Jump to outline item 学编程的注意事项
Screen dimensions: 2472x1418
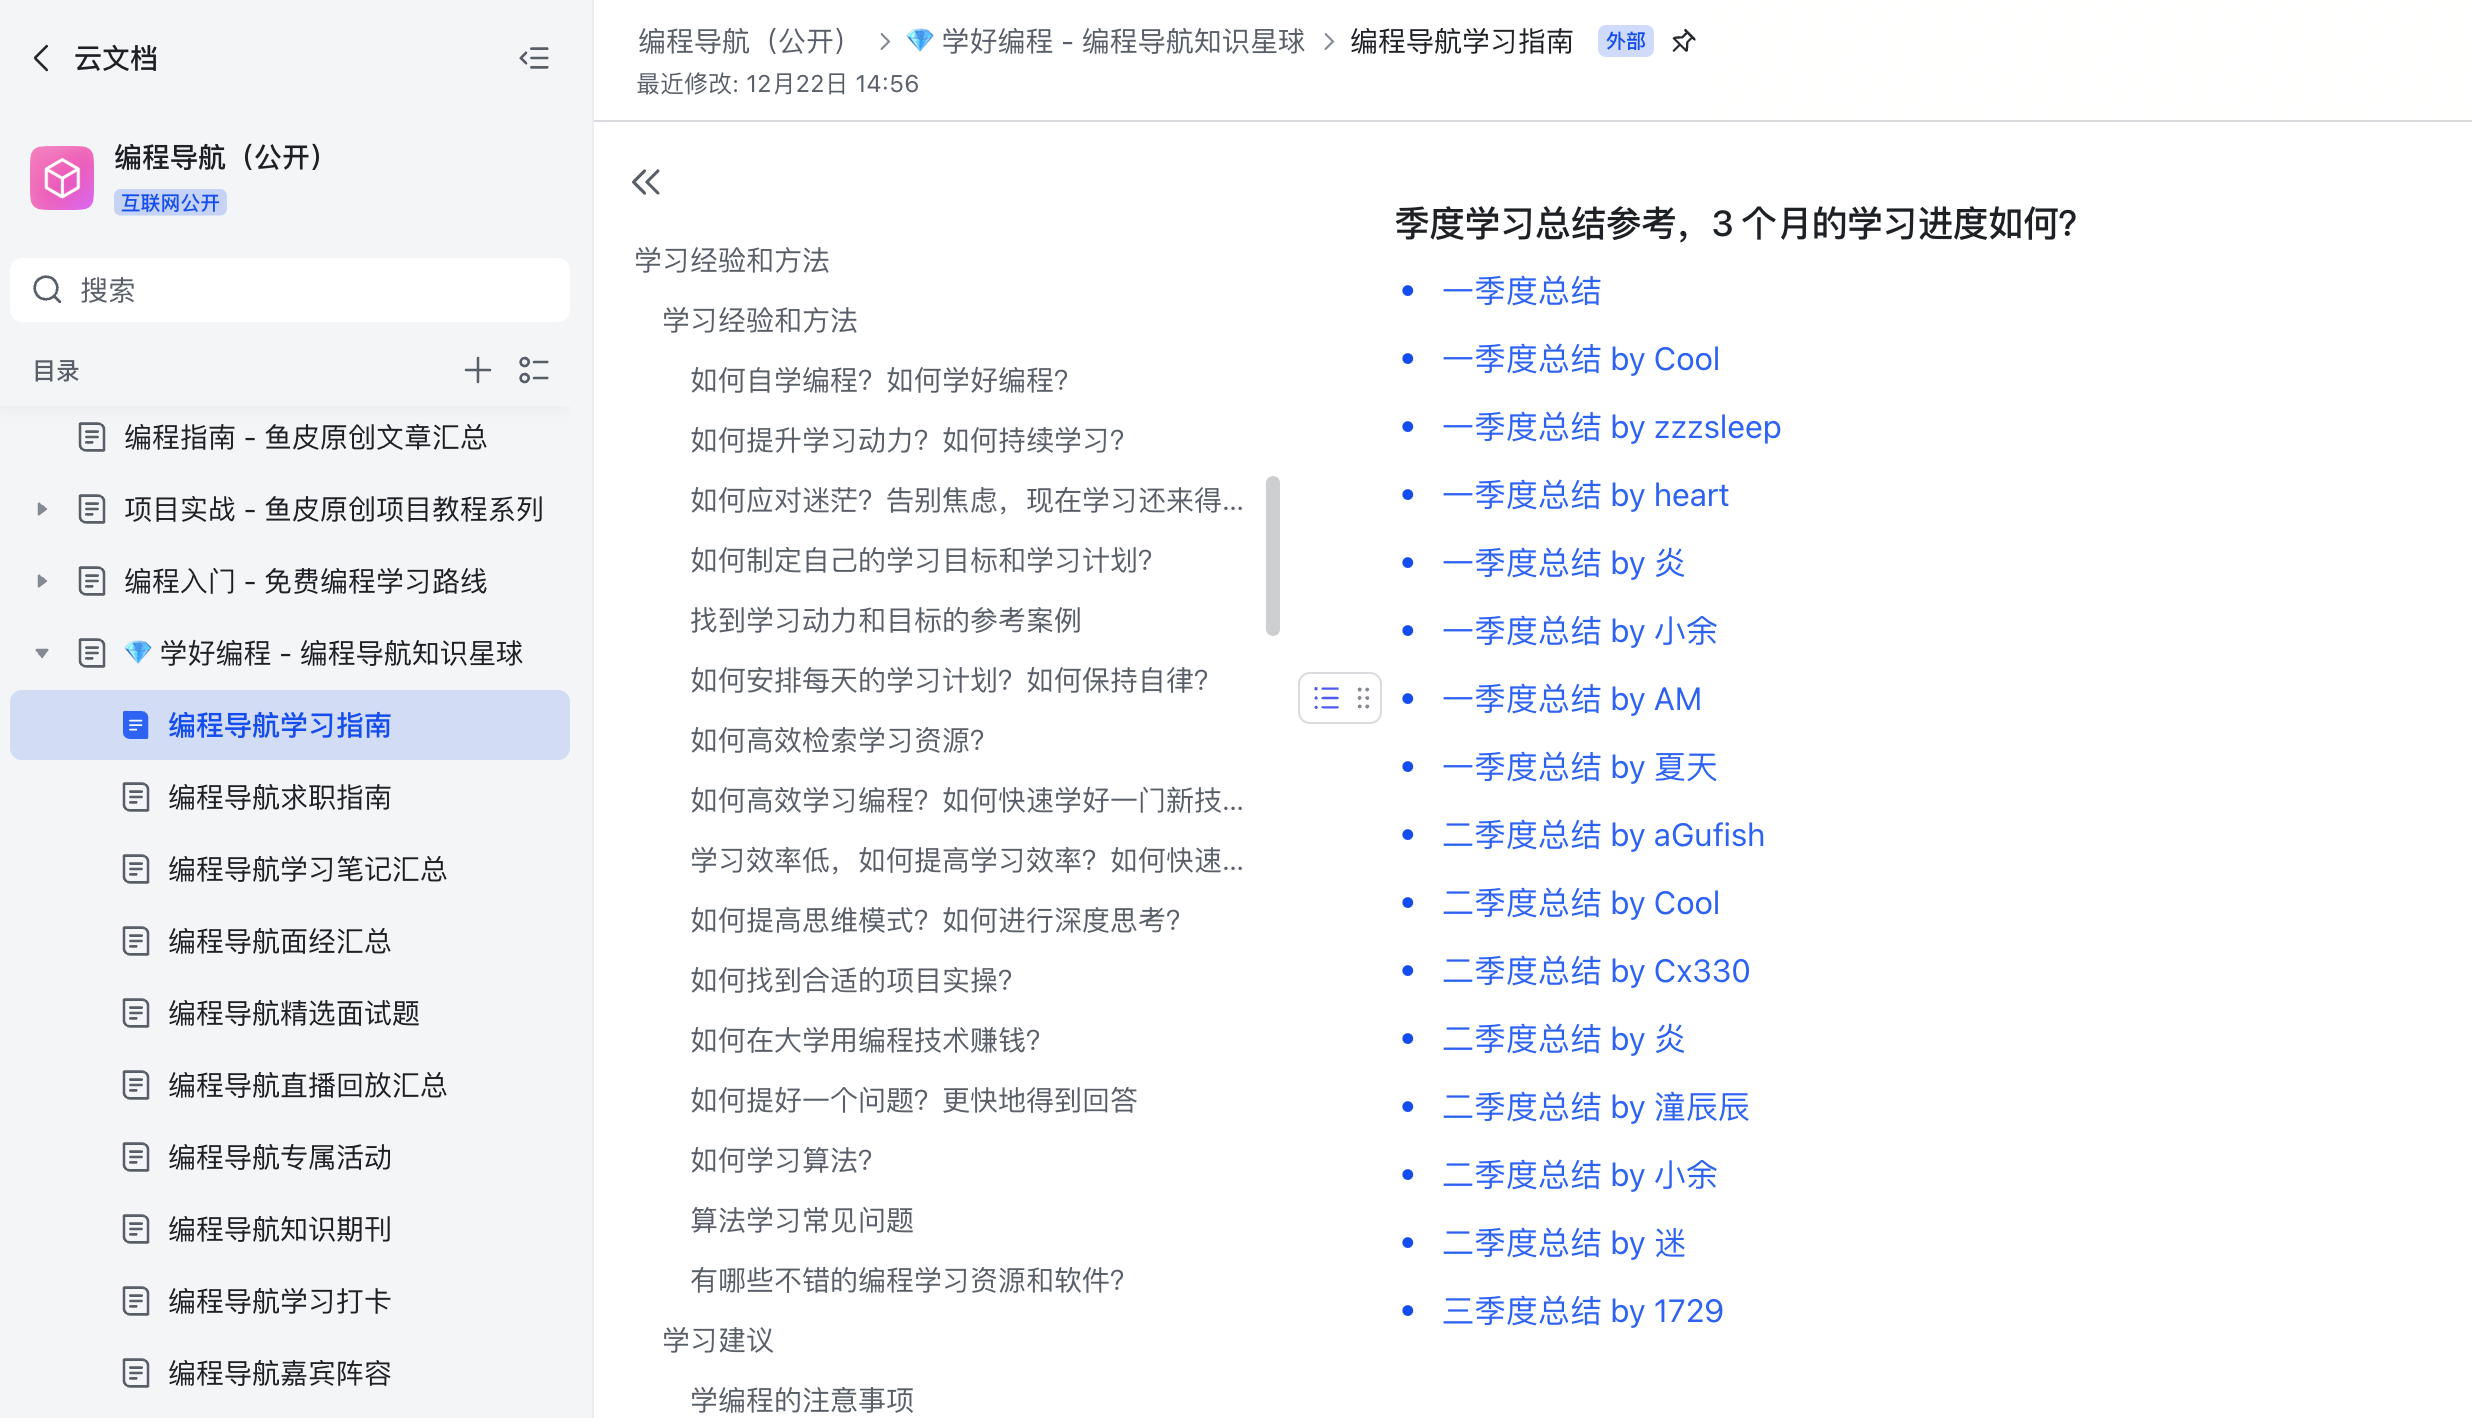pyautogui.click(x=802, y=1400)
